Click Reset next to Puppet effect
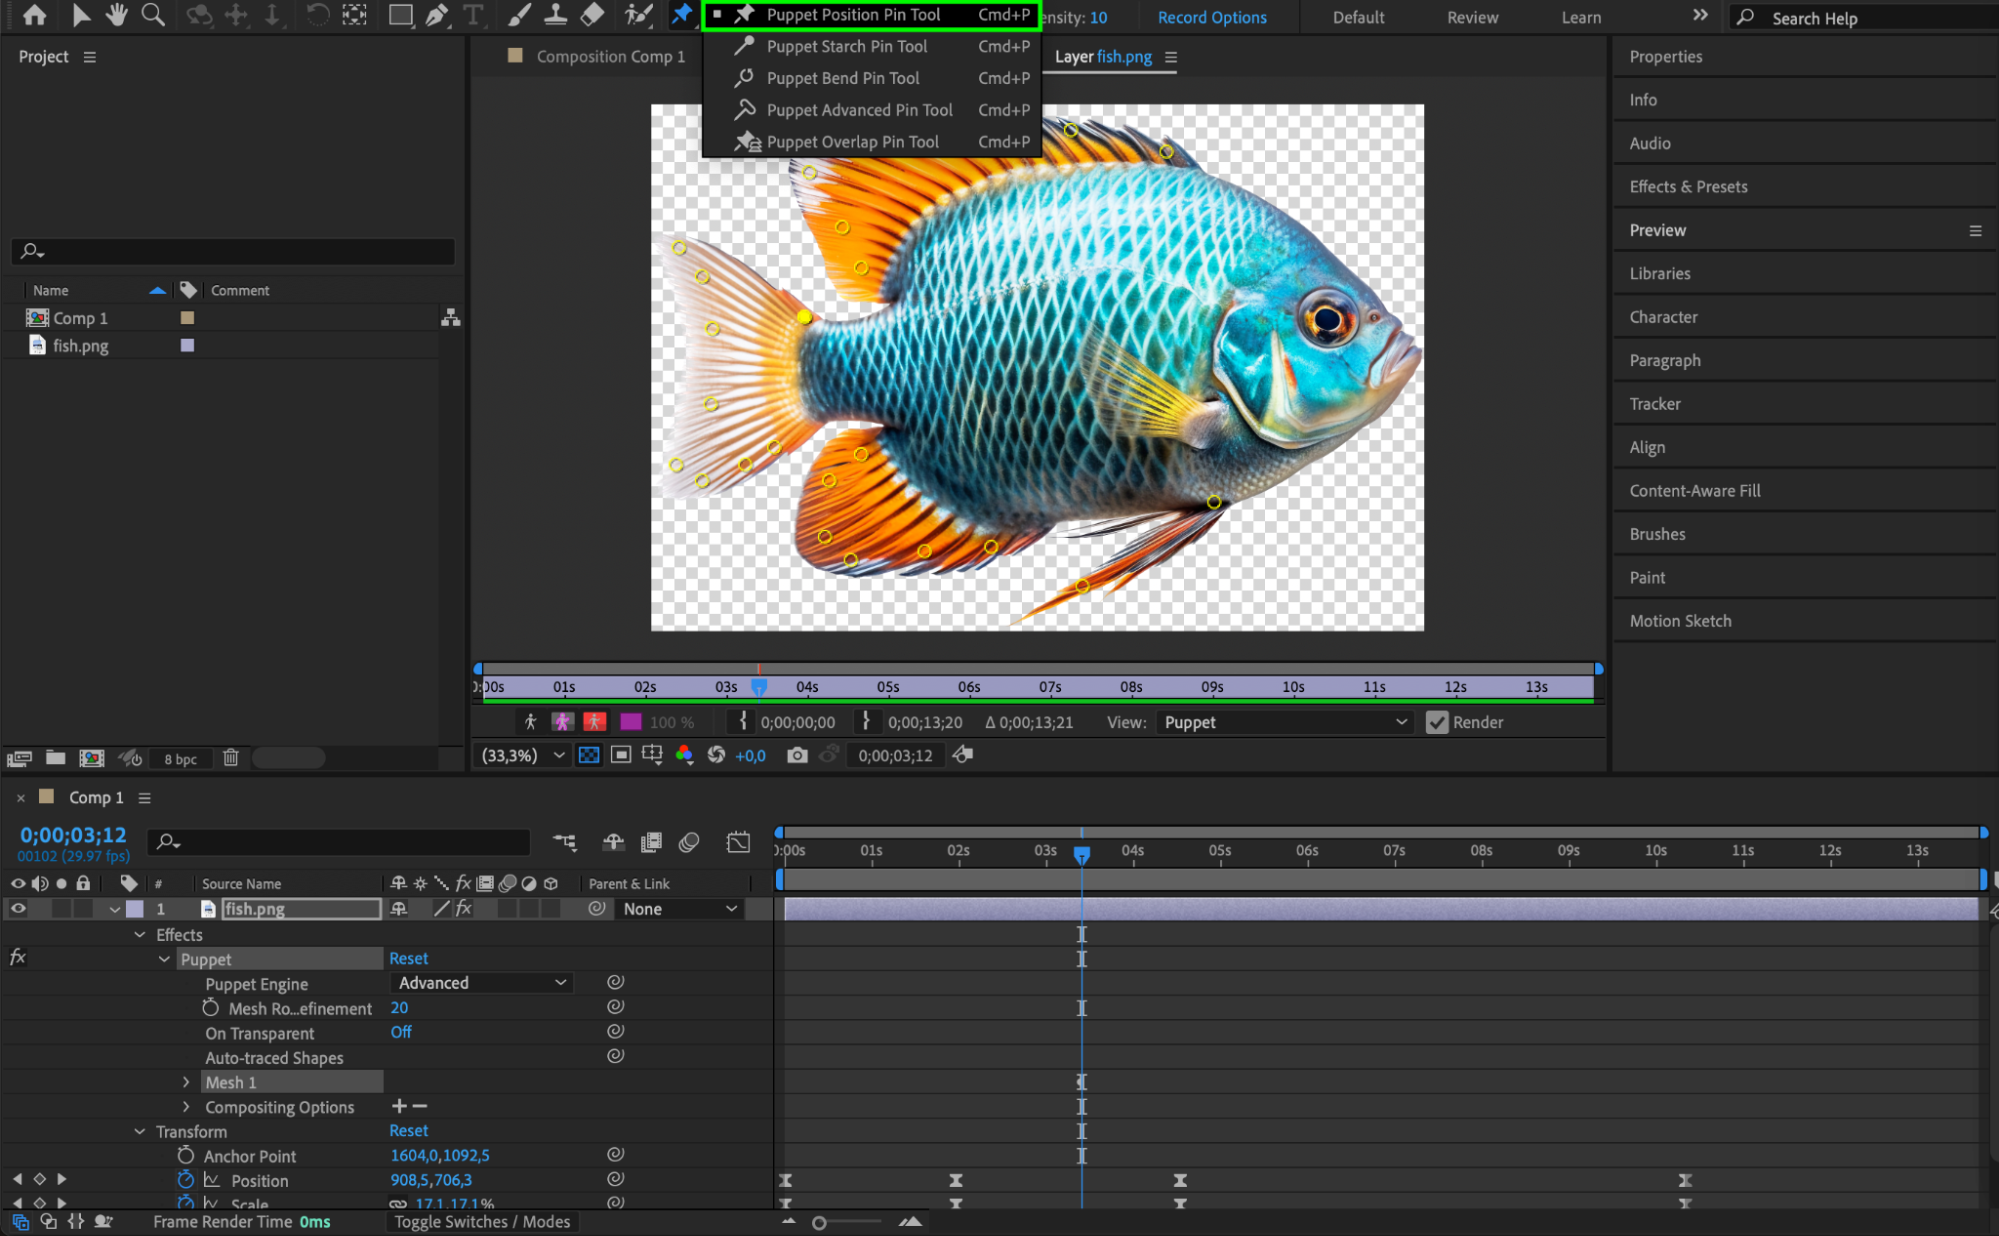Screen dimensions: 1999x1236 (x=408, y=958)
